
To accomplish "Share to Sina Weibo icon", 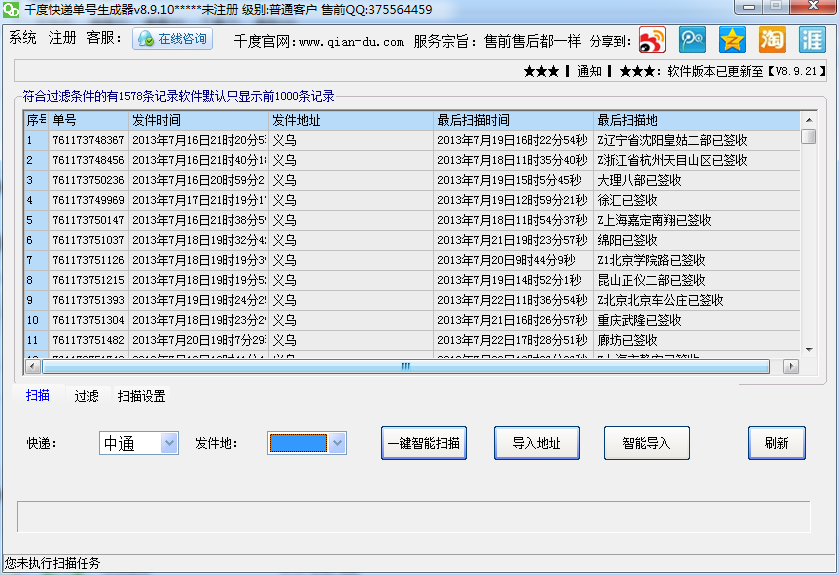I will pos(652,40).
